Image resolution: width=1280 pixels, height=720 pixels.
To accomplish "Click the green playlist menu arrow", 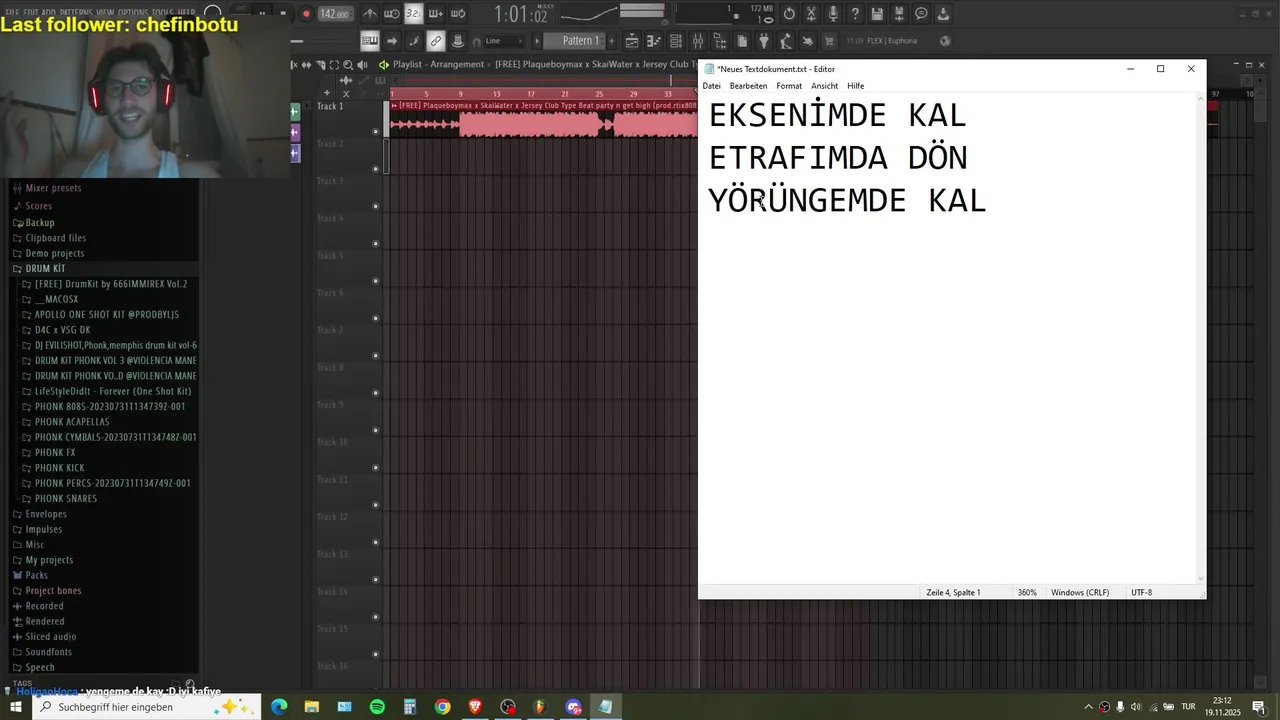I will 384,65.
